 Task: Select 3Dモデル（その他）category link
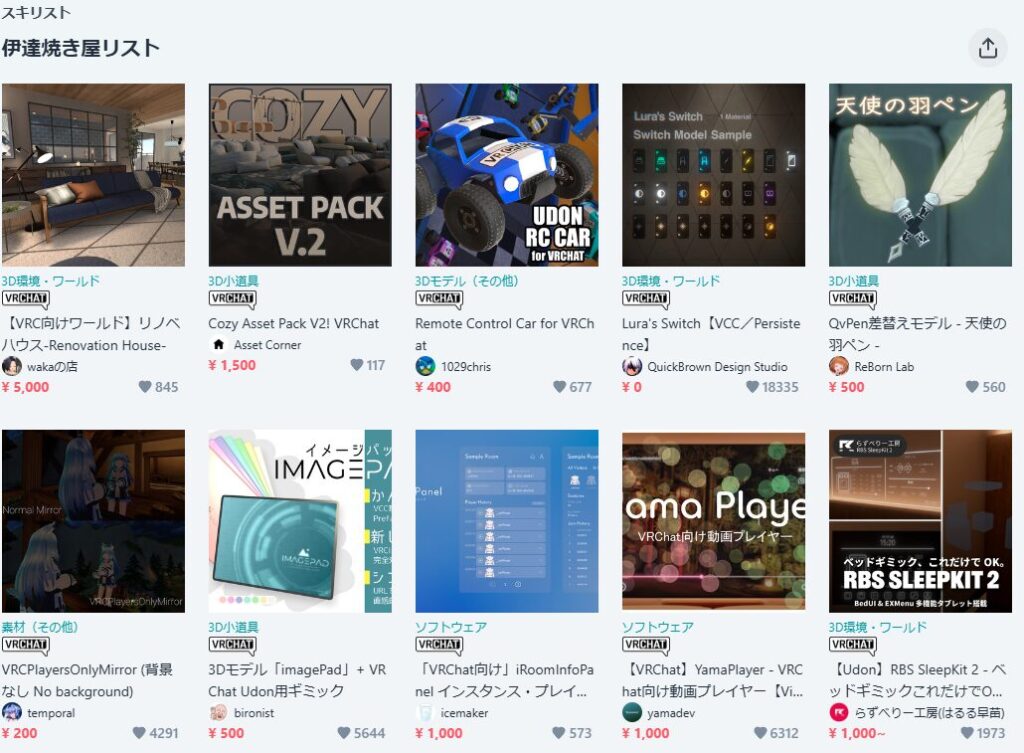tap(467, 281)
